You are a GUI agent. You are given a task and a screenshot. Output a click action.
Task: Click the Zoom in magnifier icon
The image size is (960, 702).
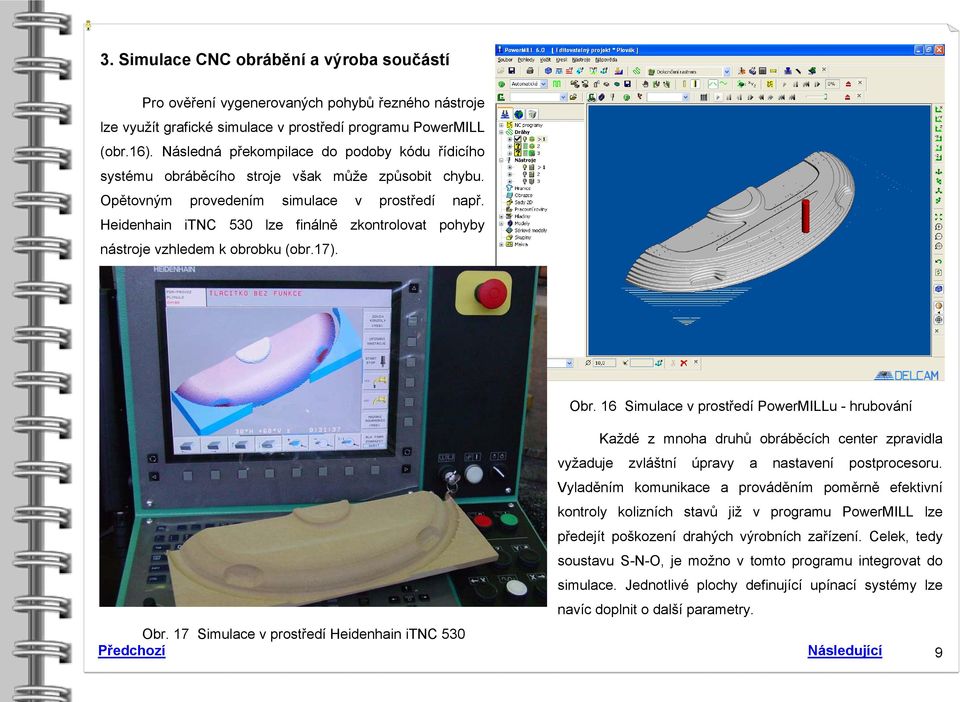tap(938, 226)
